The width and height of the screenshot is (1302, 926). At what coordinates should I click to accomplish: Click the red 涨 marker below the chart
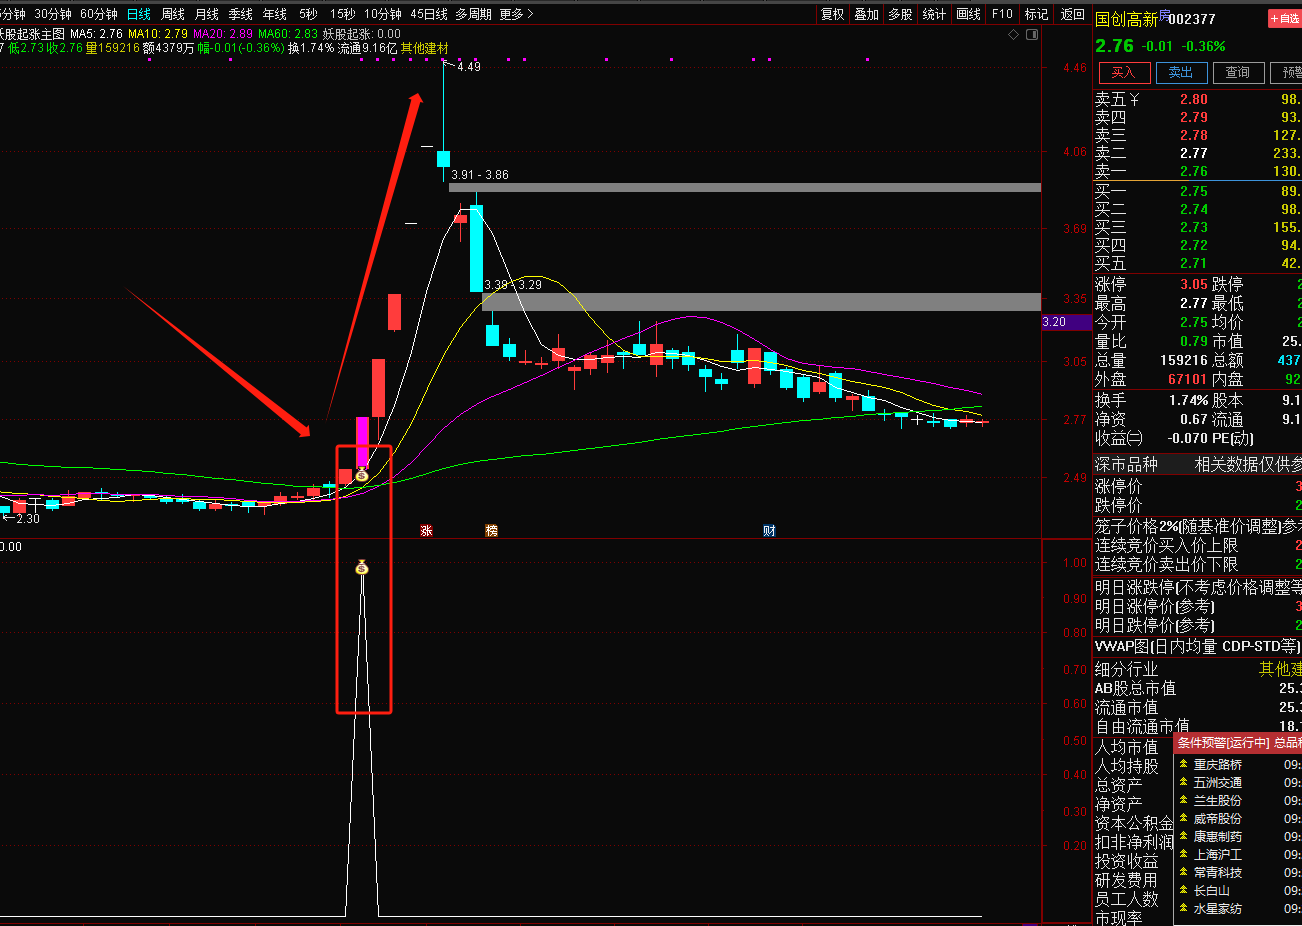(427, 531)
